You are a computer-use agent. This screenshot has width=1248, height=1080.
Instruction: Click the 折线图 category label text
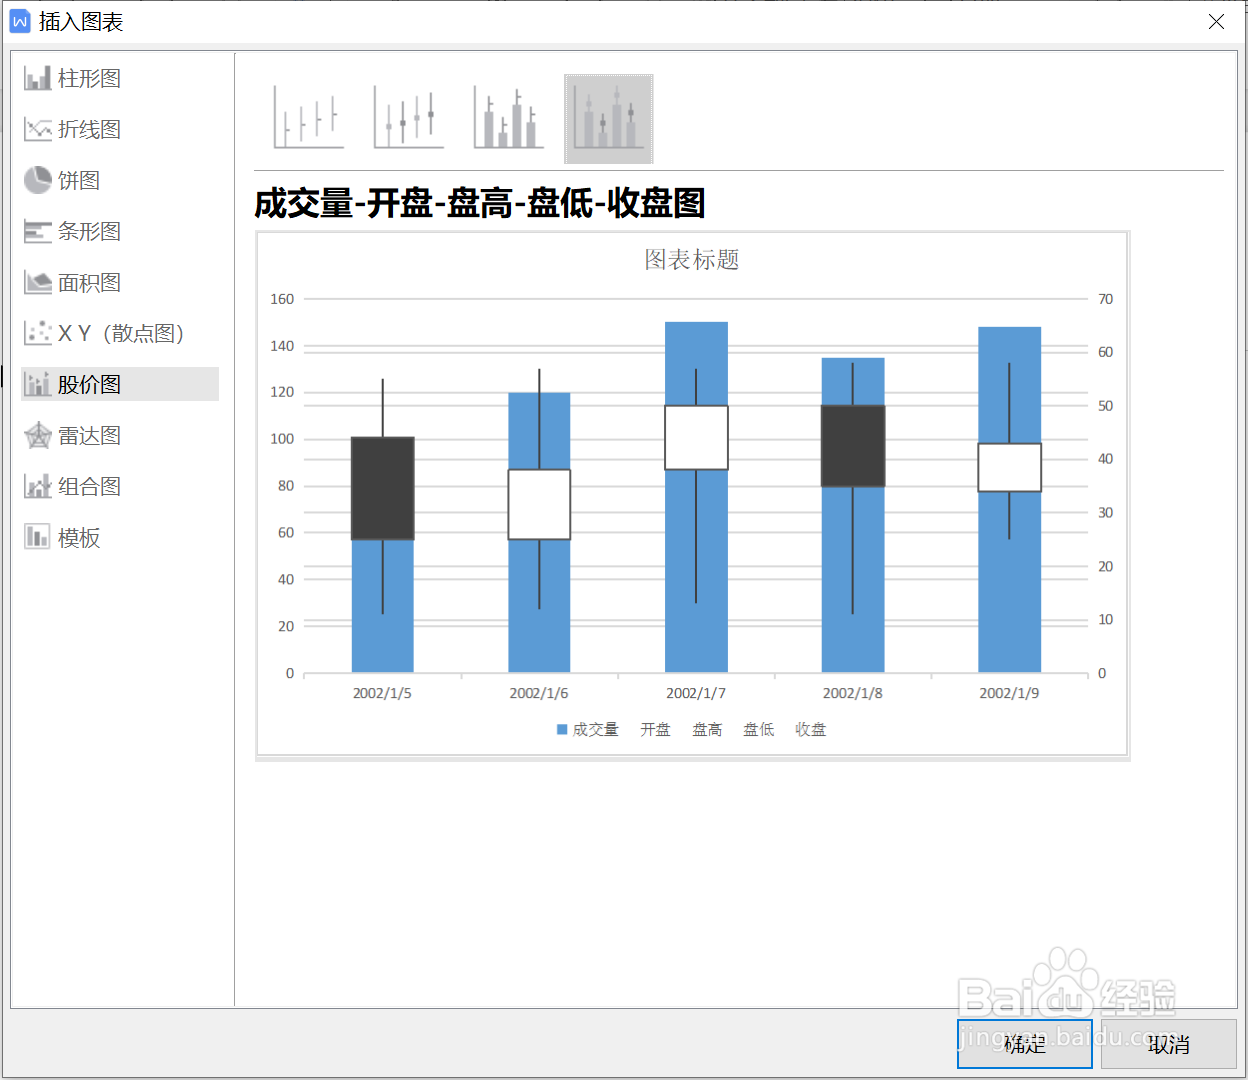tap(89, 129)
